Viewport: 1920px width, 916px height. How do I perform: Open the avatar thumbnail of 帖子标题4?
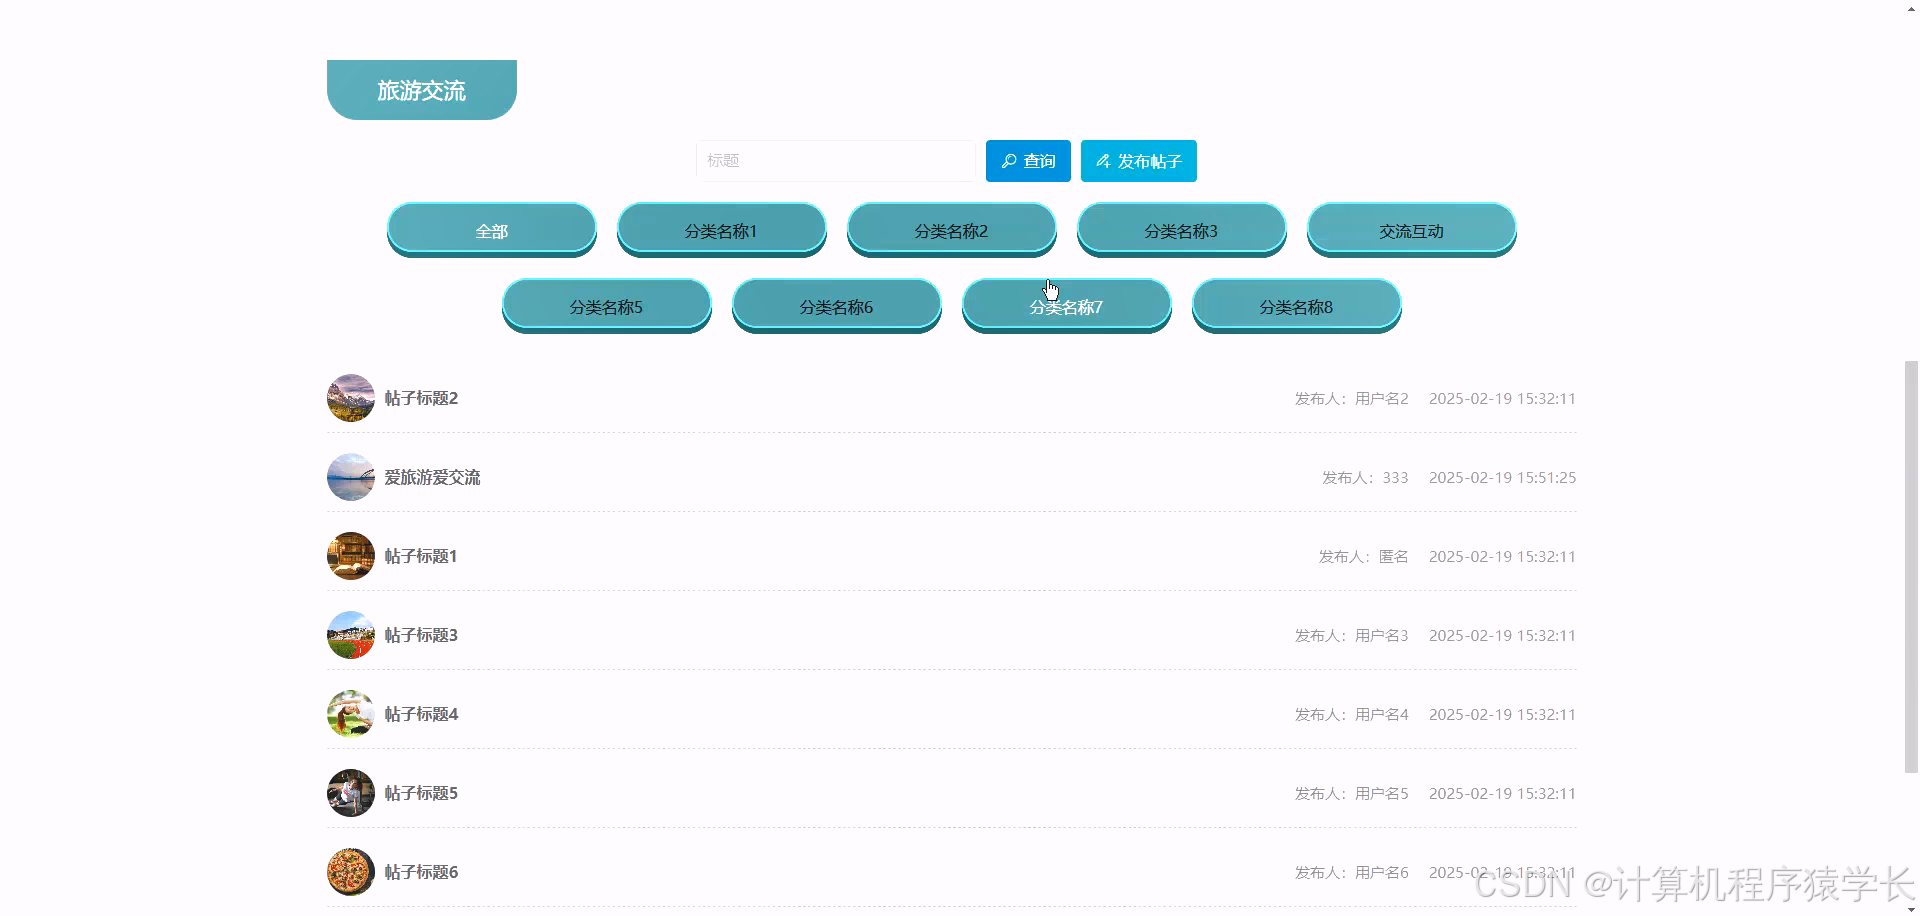point(351,714)
